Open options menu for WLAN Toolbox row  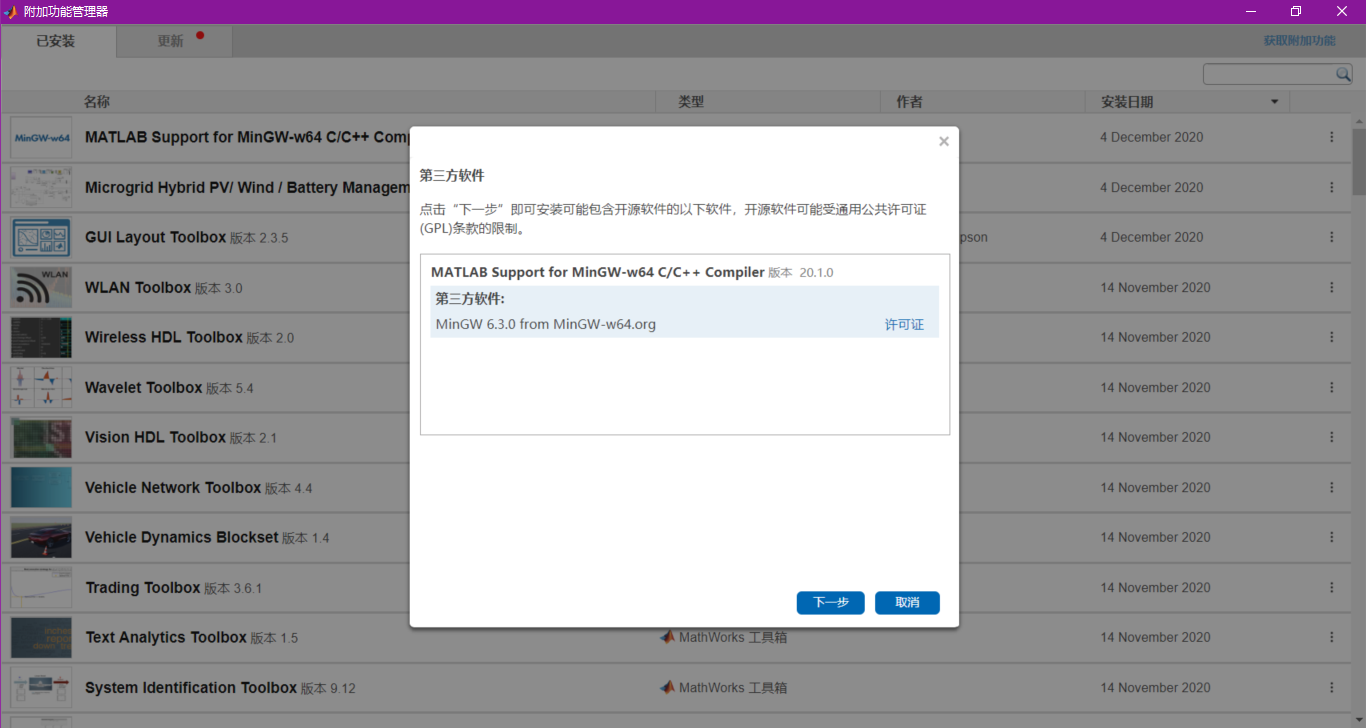tap(1331, 287)
